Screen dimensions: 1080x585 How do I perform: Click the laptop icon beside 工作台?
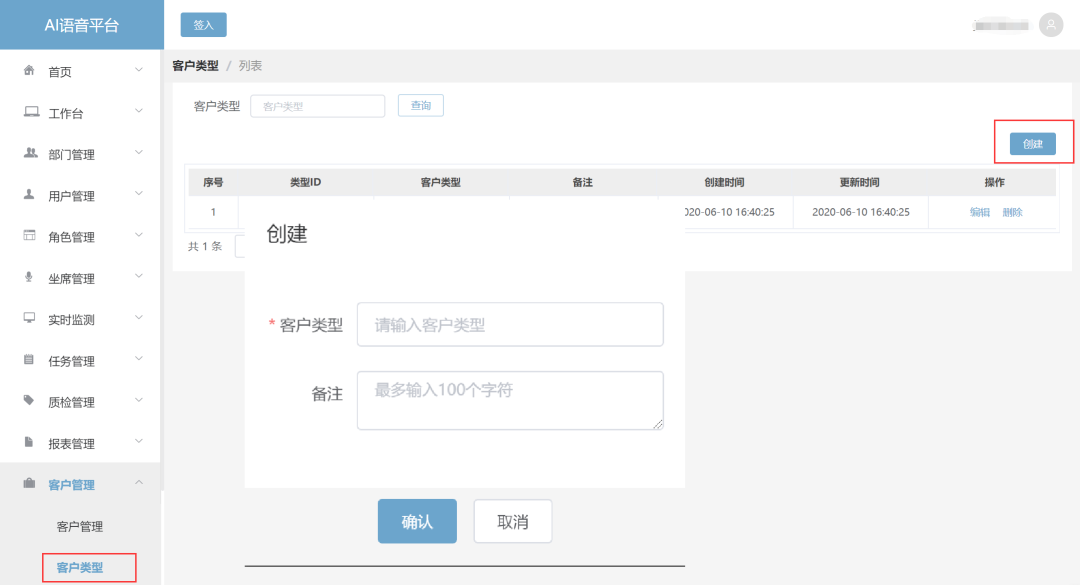(x=31, y=112)
